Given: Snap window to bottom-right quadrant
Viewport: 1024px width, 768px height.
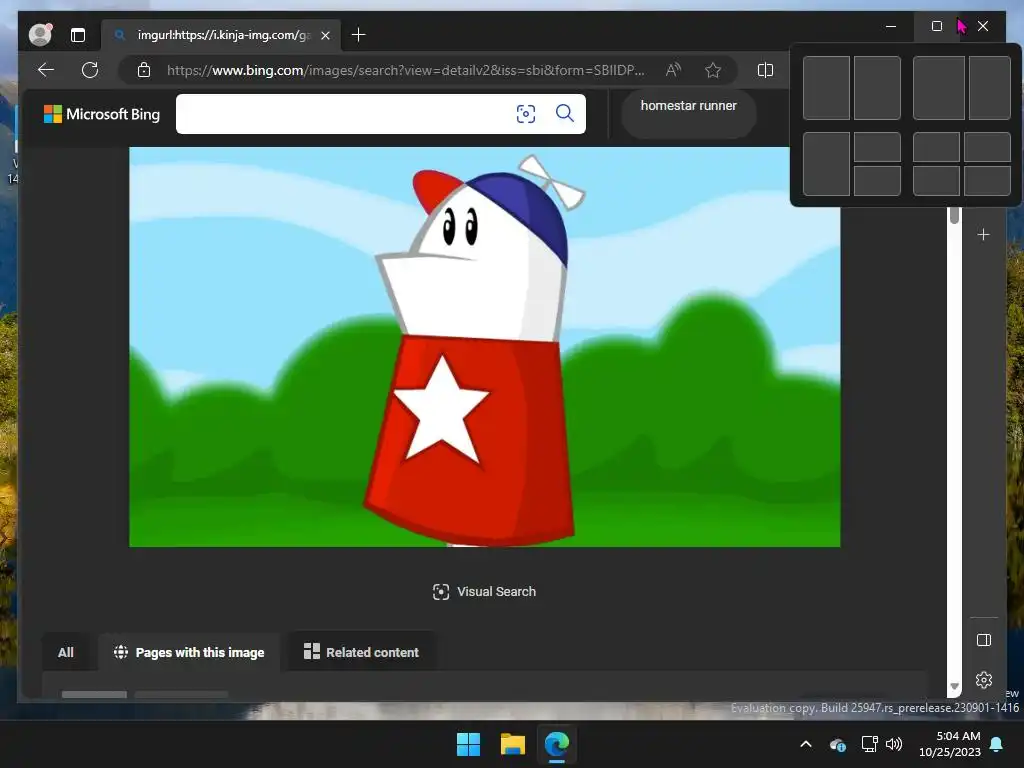Looking at the screenshot, I should click(987, 181).
